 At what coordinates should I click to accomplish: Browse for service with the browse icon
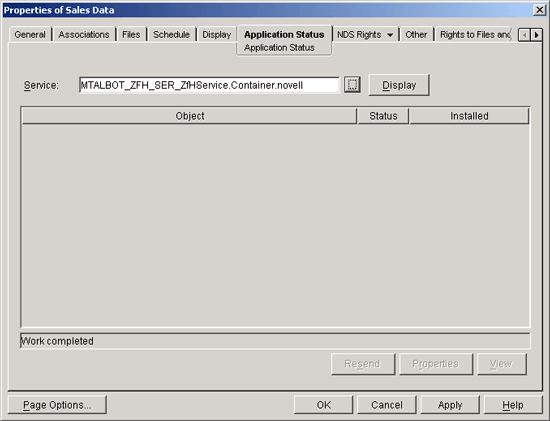[x=352, y=85]
